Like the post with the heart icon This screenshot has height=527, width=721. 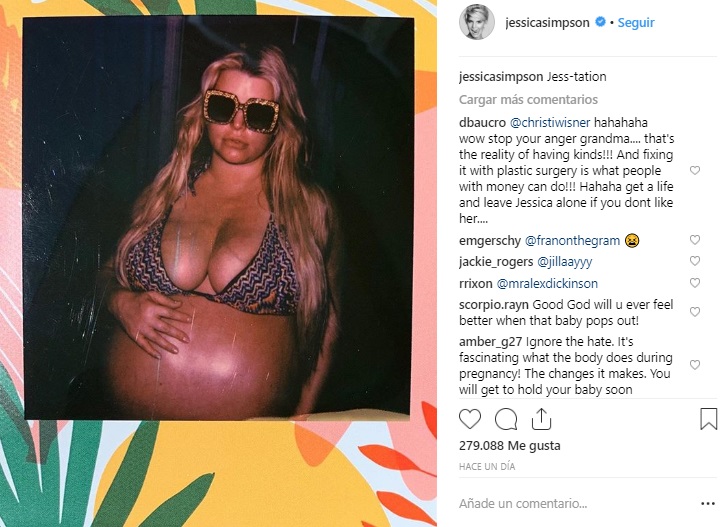[470, 419]
